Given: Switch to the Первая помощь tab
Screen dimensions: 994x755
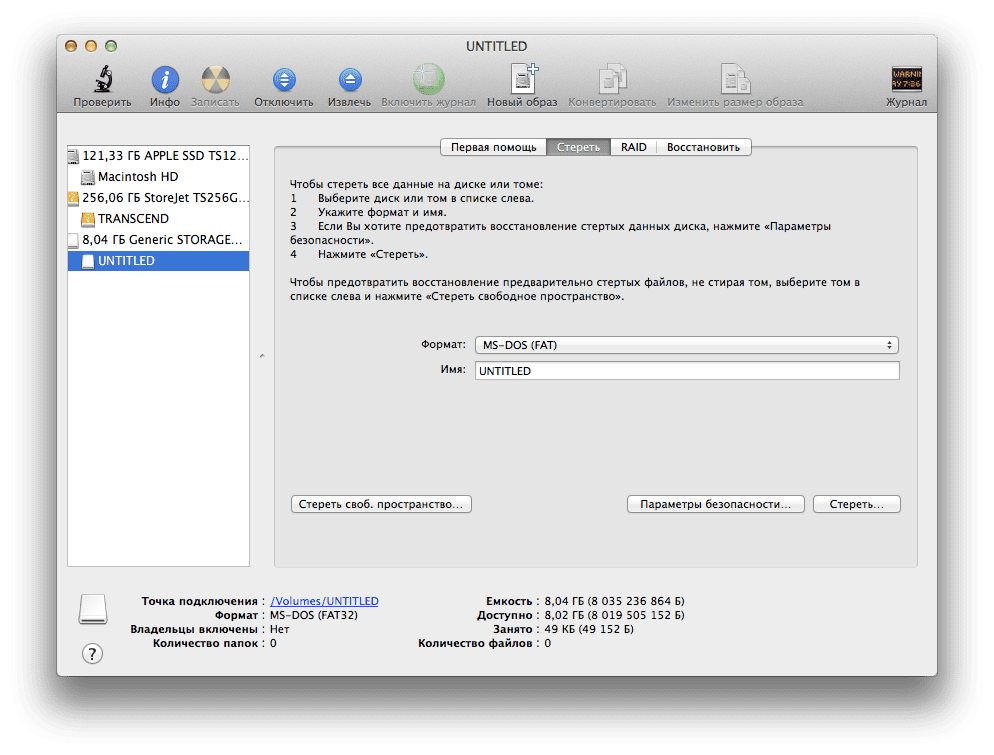Looking at the screenshot, I should (493, 147).
